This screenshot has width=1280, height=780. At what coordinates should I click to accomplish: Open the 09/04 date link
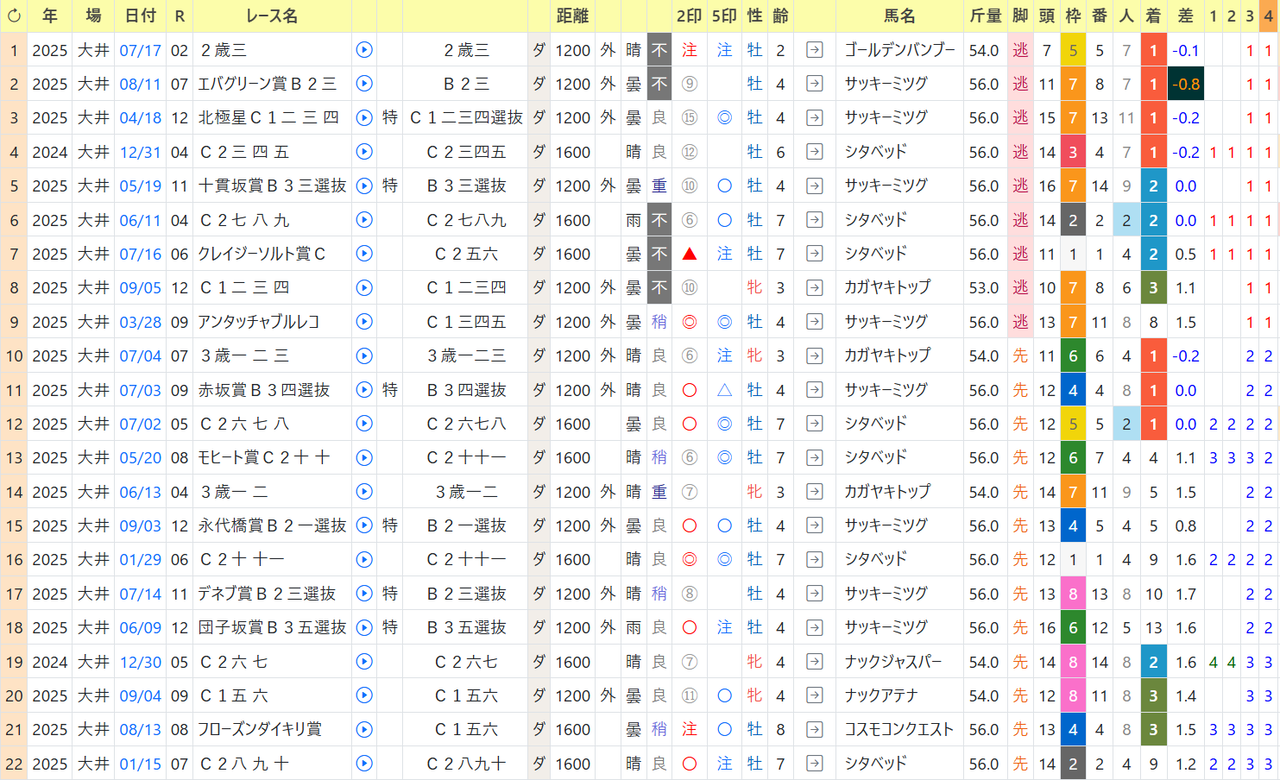tap(140, 696)
